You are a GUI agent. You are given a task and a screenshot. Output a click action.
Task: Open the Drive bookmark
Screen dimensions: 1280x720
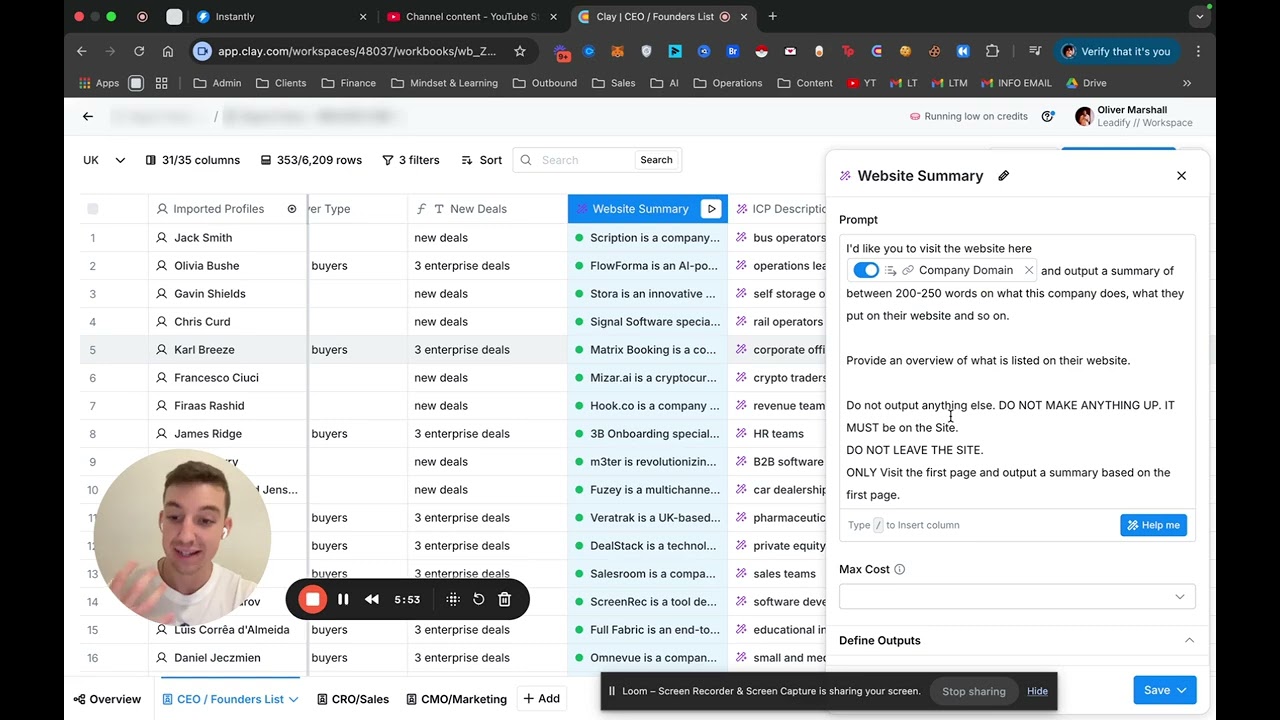tap(1086, 83)
